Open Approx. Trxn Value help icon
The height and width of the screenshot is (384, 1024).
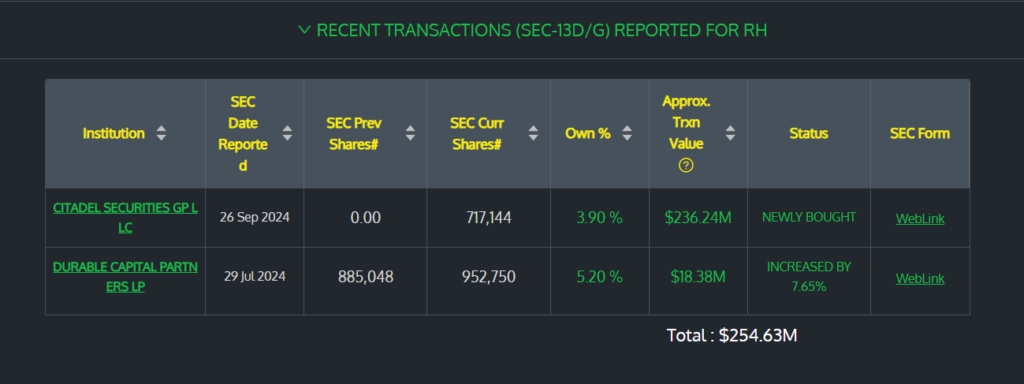click(x=686, y=165)
